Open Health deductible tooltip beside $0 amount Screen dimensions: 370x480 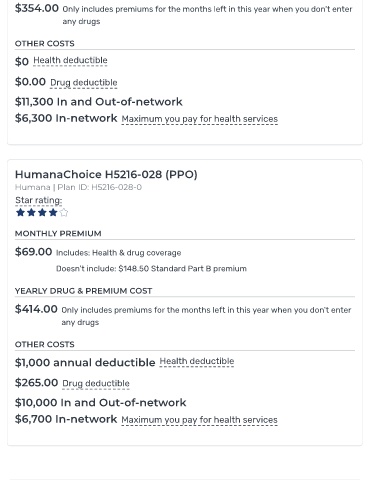[70, 60]
